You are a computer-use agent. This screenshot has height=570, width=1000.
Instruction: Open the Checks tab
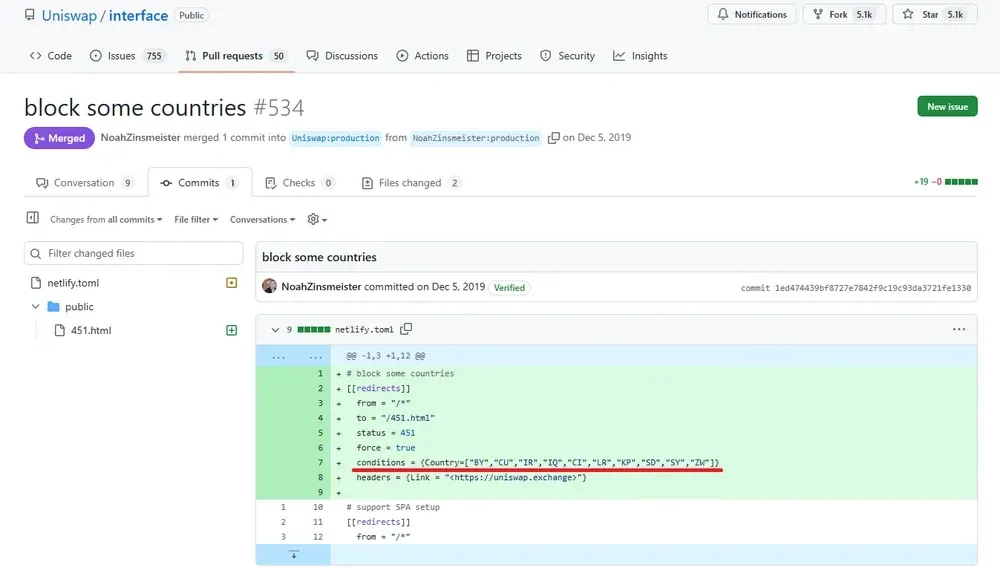pyautogui.click(x=299, y=182)
